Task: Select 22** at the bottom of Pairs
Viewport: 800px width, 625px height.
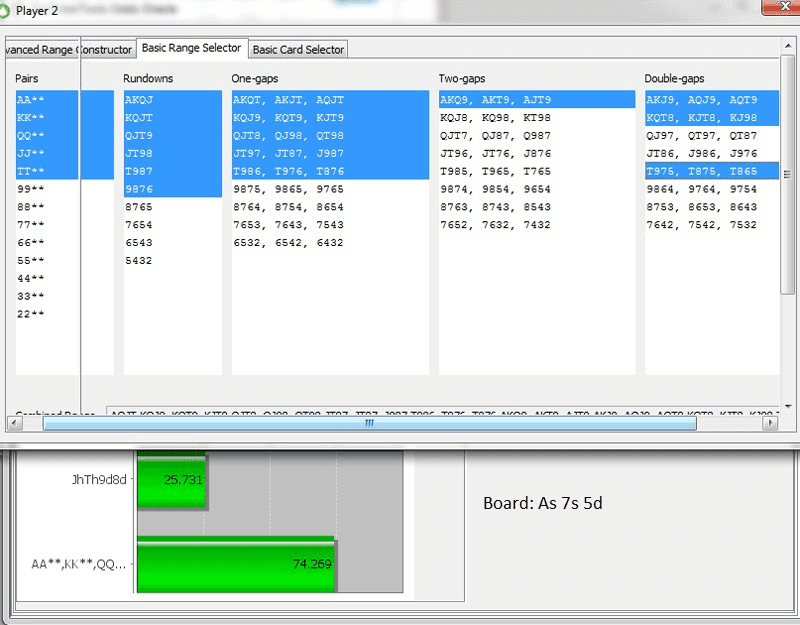Action: click(x=31, y=314)
